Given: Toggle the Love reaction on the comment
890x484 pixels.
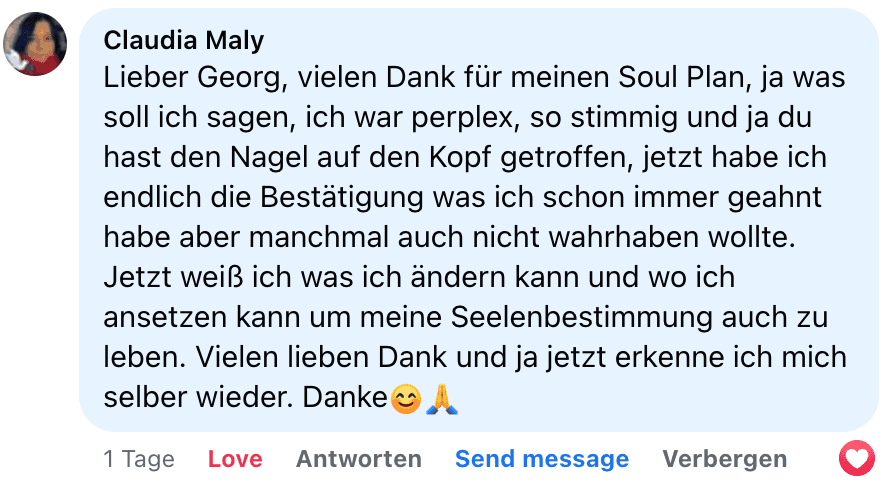Looking at the screenshot, I should (x=235, y=459).
